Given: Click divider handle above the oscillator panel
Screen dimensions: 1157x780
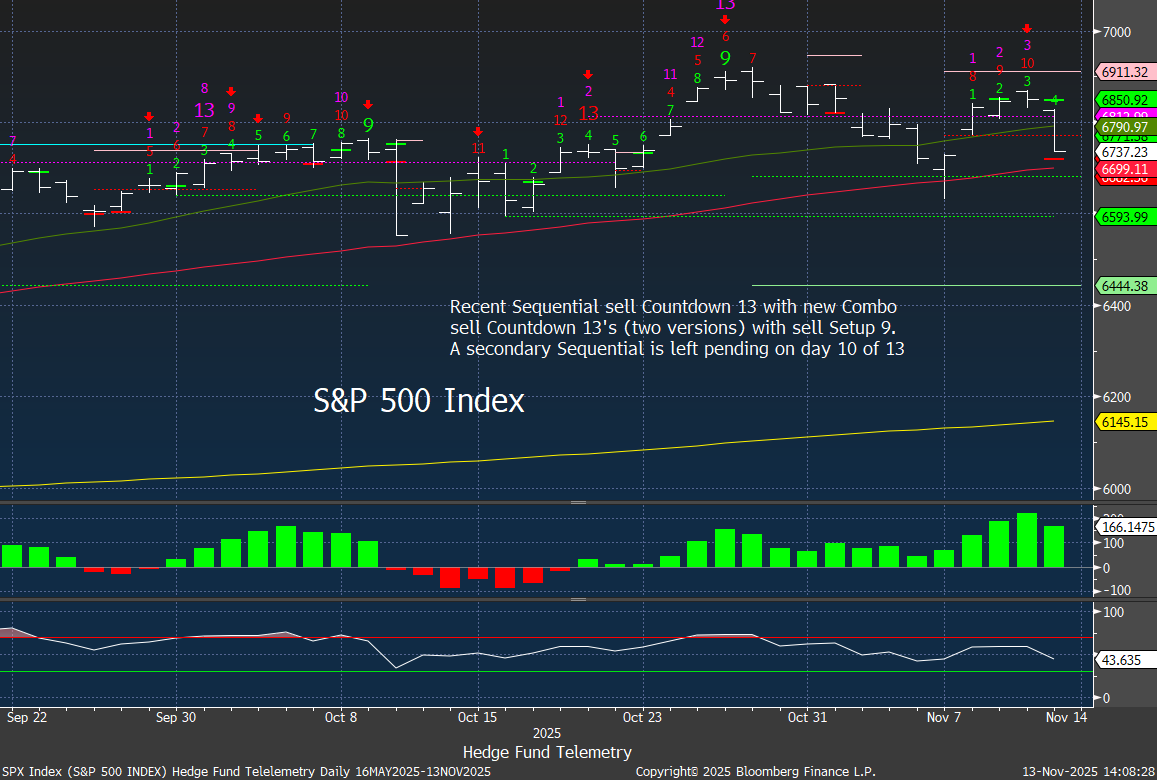Looking at the screenshot, I should tap(578, 599).
